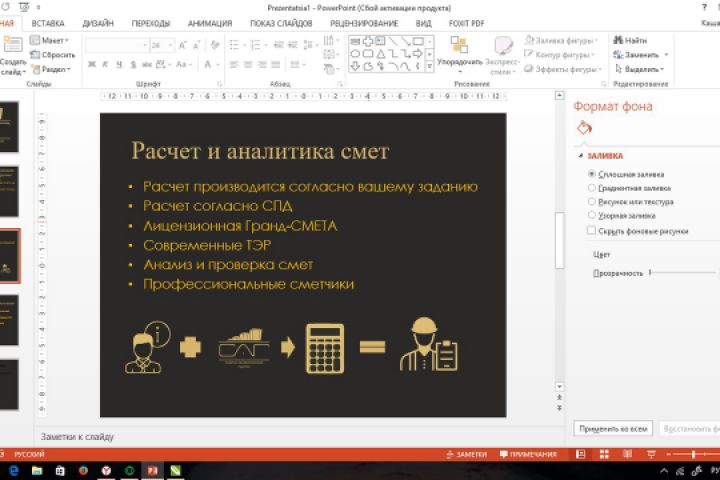Pick the triangle shape in the shapes gallery
The width and height of the screenshot is (720, 480).
pos(381,54)
